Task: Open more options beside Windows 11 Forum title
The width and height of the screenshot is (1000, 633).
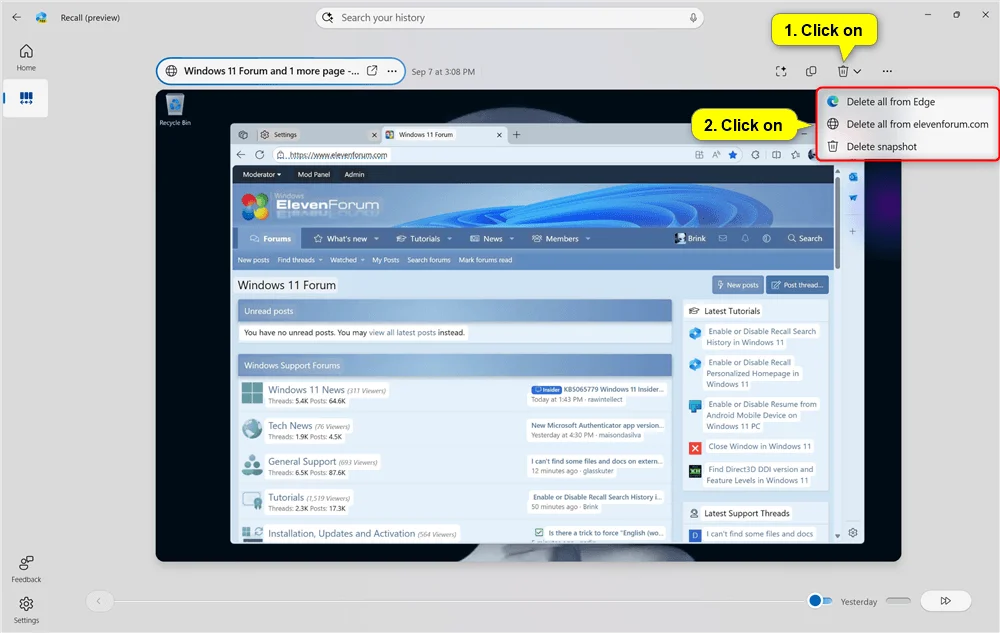Action: tap(392, 71)
